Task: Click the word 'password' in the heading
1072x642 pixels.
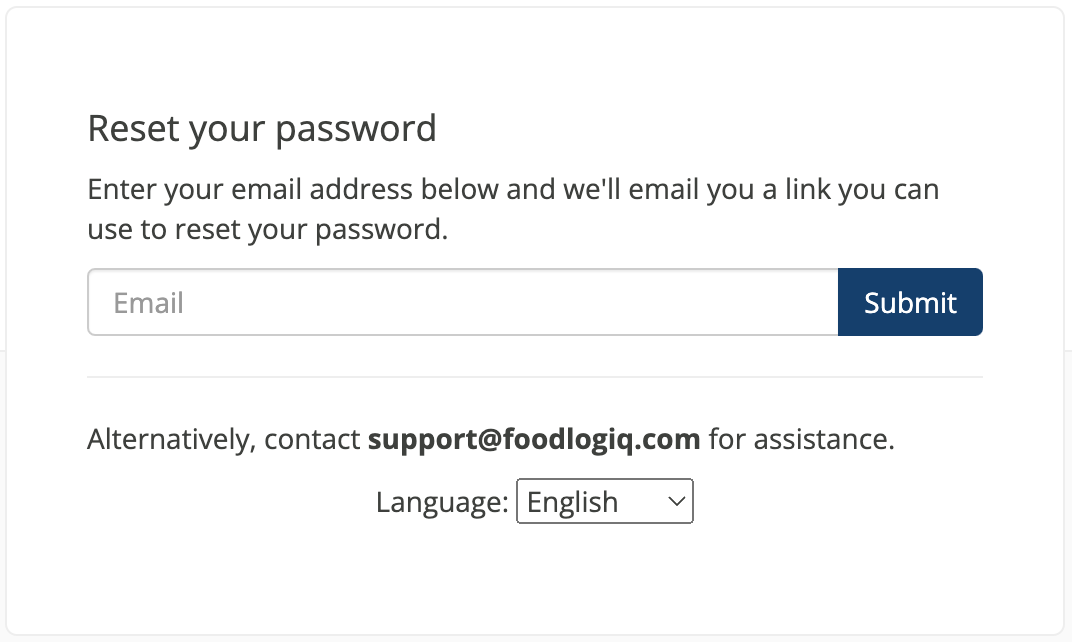Action: [356, 129]
